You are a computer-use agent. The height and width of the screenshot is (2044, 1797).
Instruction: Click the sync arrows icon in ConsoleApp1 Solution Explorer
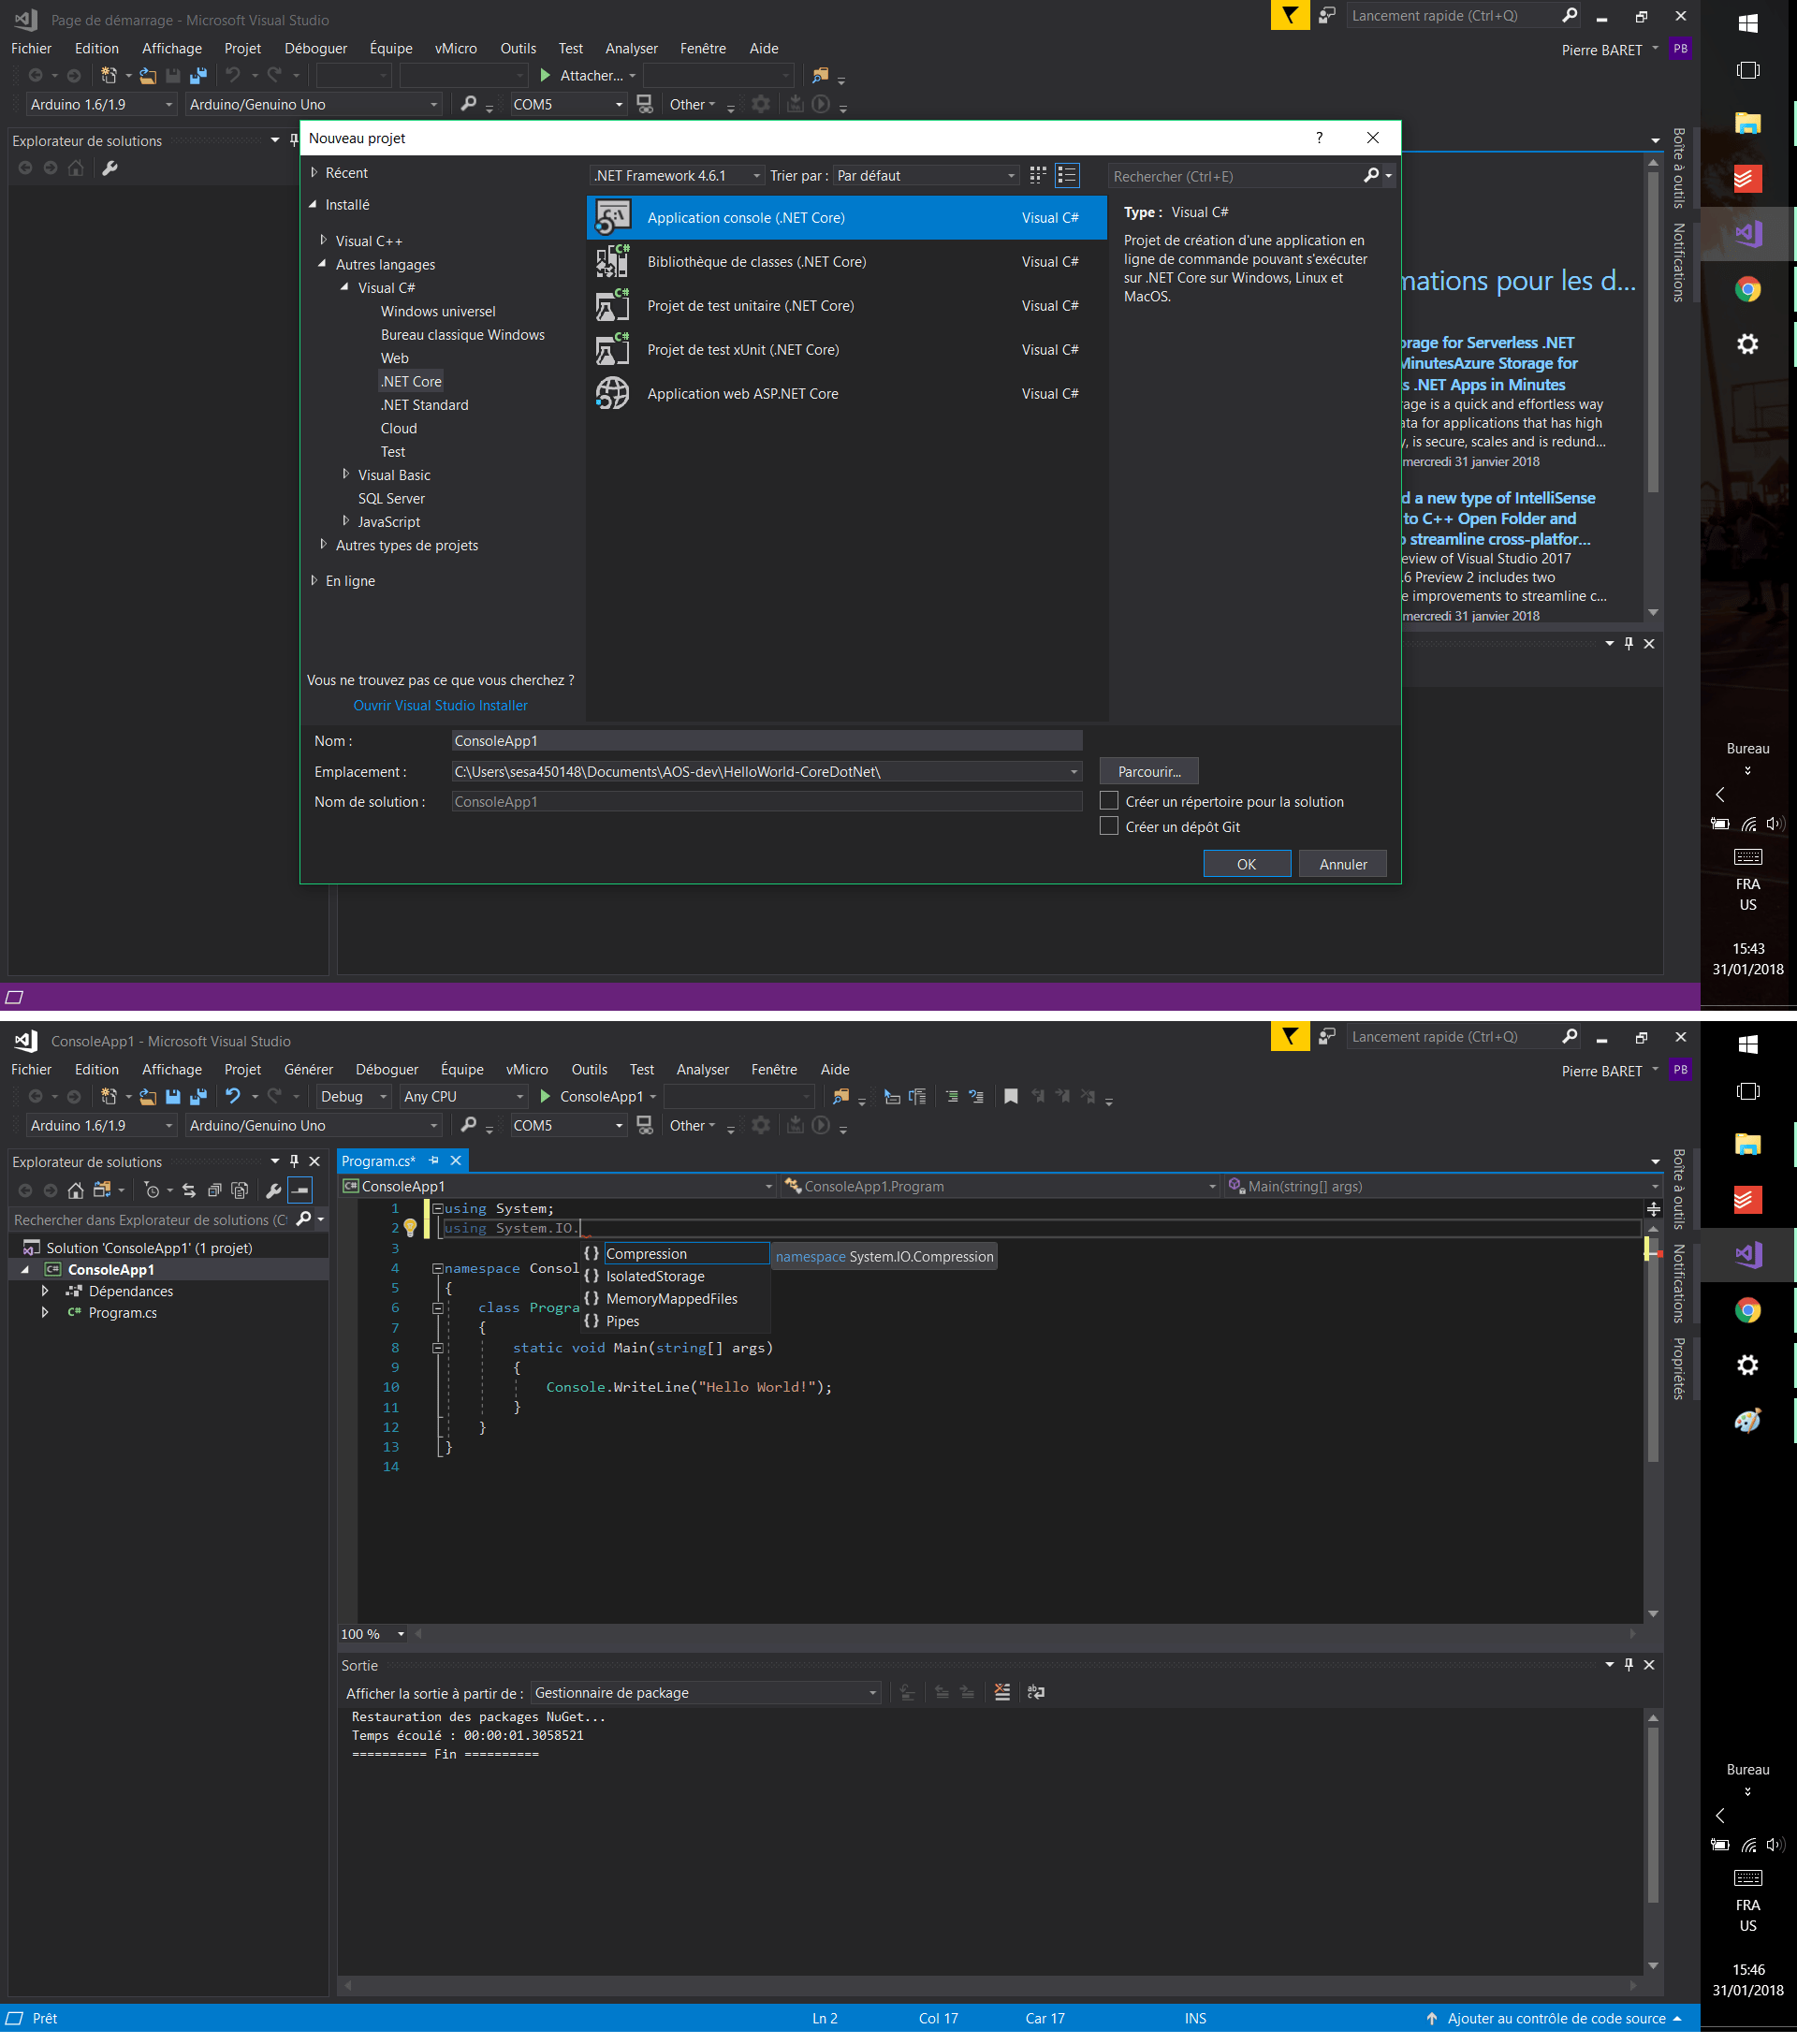[189, 1190]
